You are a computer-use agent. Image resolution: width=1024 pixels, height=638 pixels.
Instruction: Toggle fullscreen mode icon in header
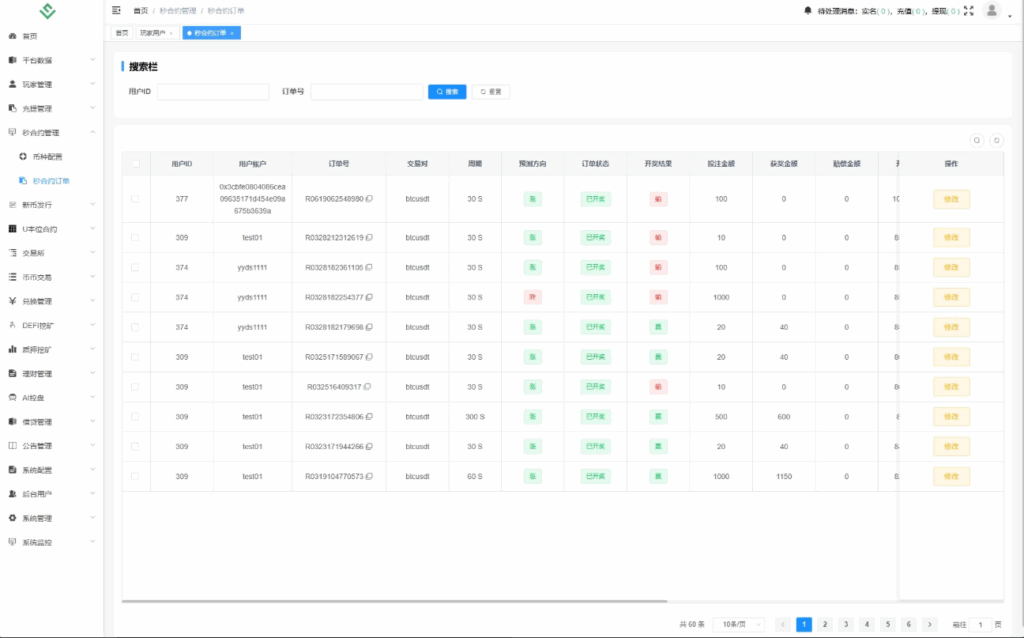(968, 10)
